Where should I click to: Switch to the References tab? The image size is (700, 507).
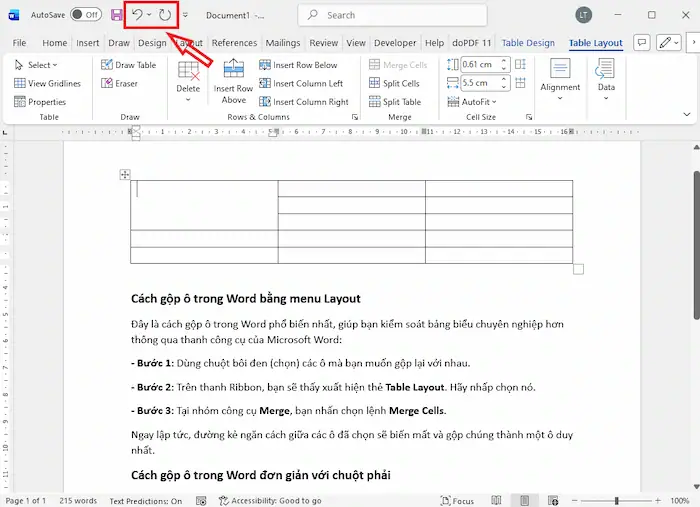coord(234,43)
